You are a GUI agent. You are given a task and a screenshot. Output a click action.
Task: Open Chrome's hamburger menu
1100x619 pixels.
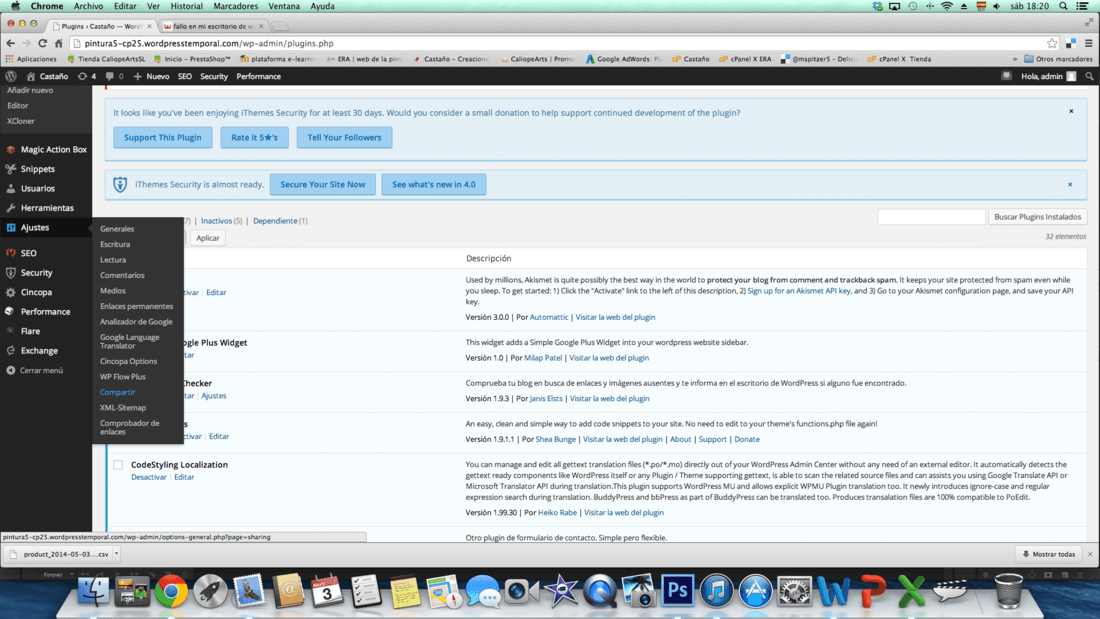pyautogui.click(x=1089, y=44)
